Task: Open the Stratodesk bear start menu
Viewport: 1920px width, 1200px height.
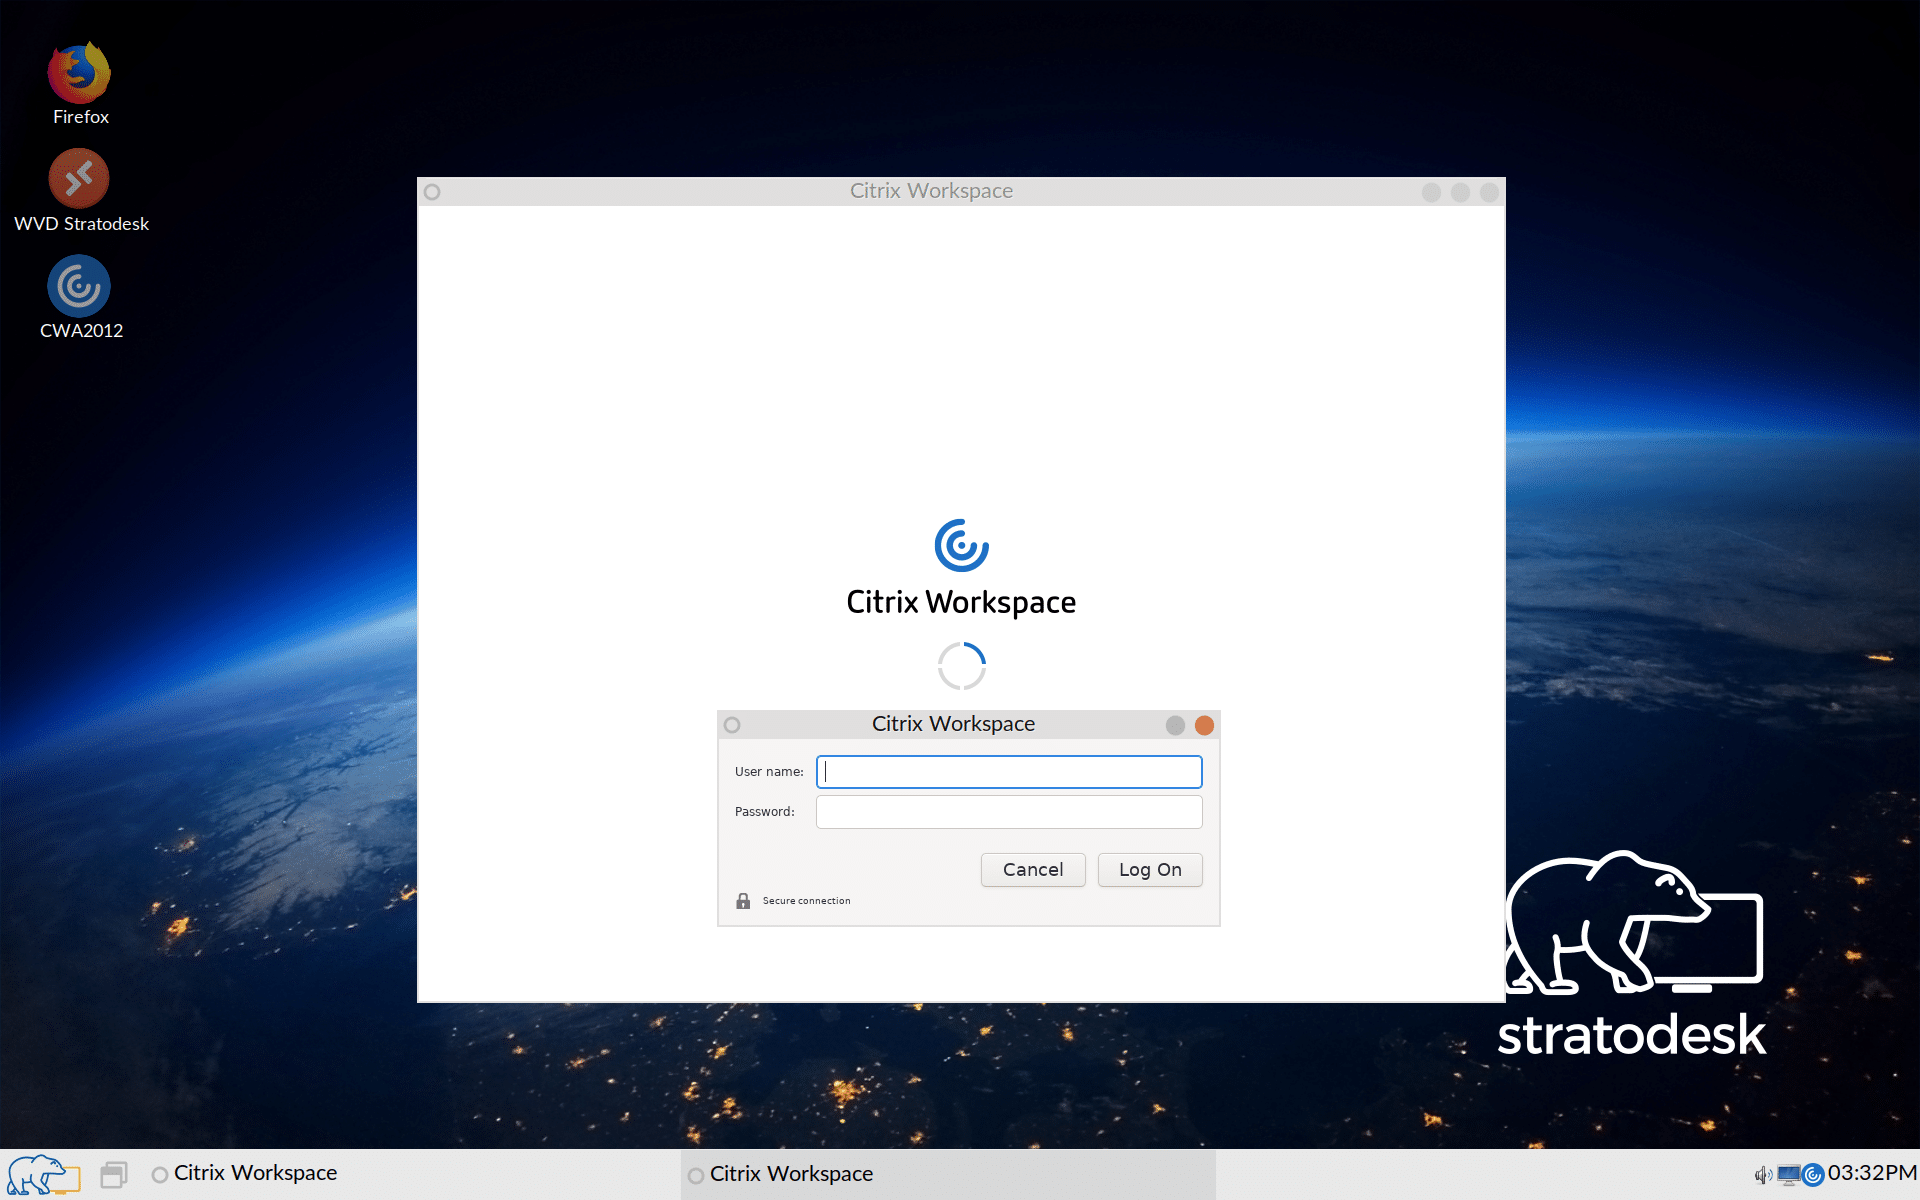Action: tap(43, 1174)
